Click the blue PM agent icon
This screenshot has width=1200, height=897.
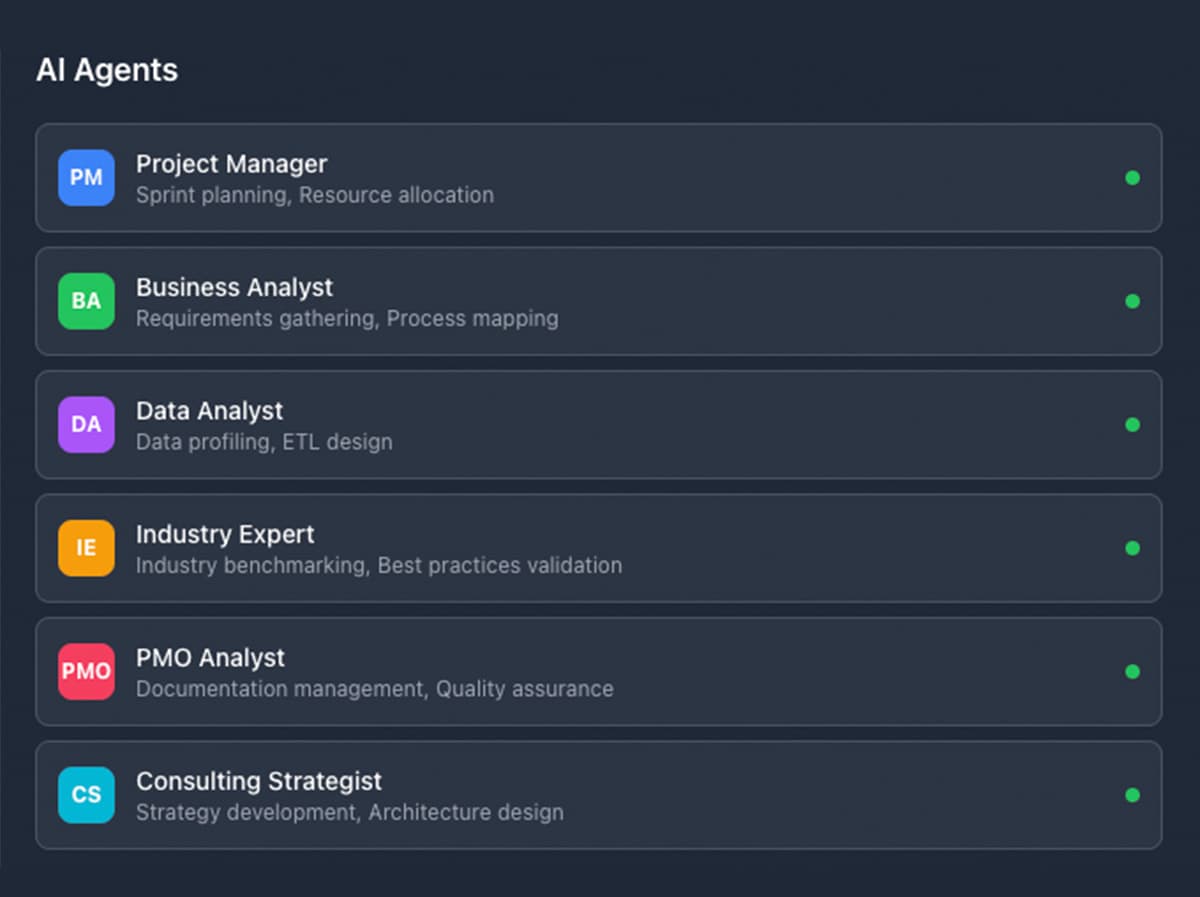[86, 178]
